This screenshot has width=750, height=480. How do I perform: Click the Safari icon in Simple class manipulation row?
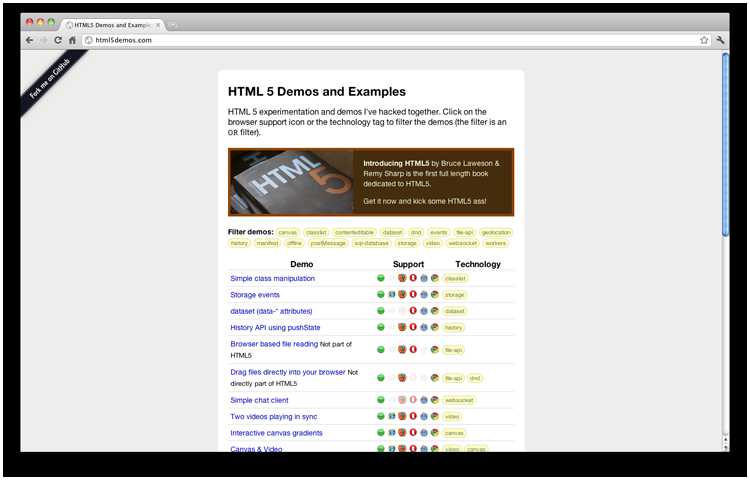(424, 278)
